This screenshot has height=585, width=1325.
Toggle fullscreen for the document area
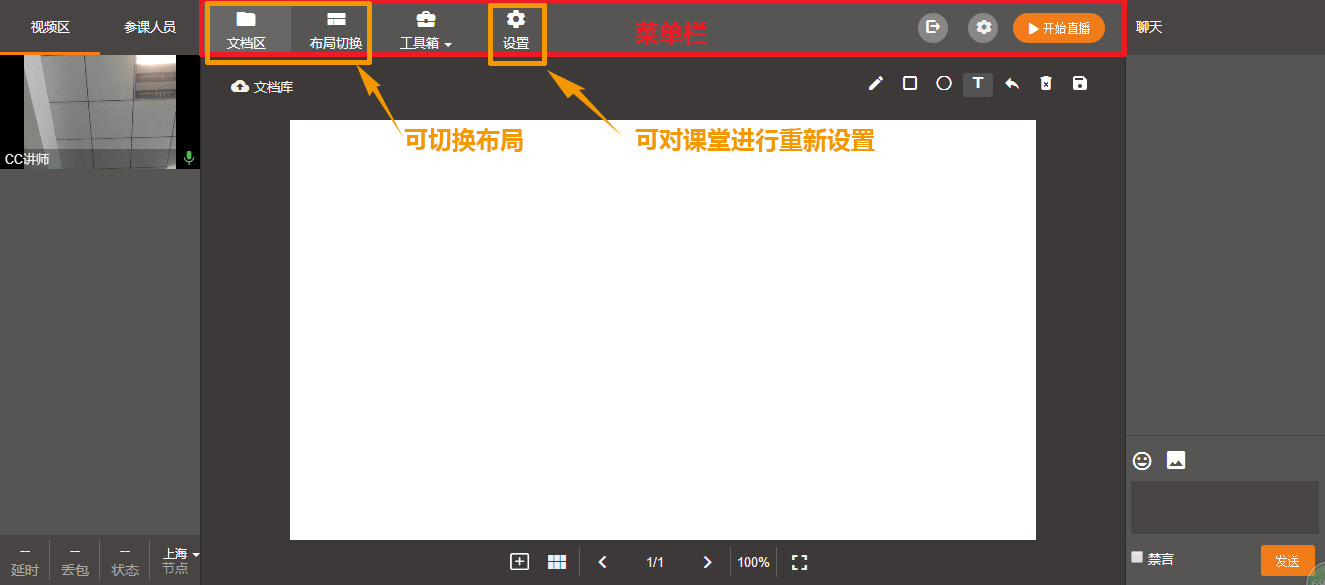[x=799, y=562]
